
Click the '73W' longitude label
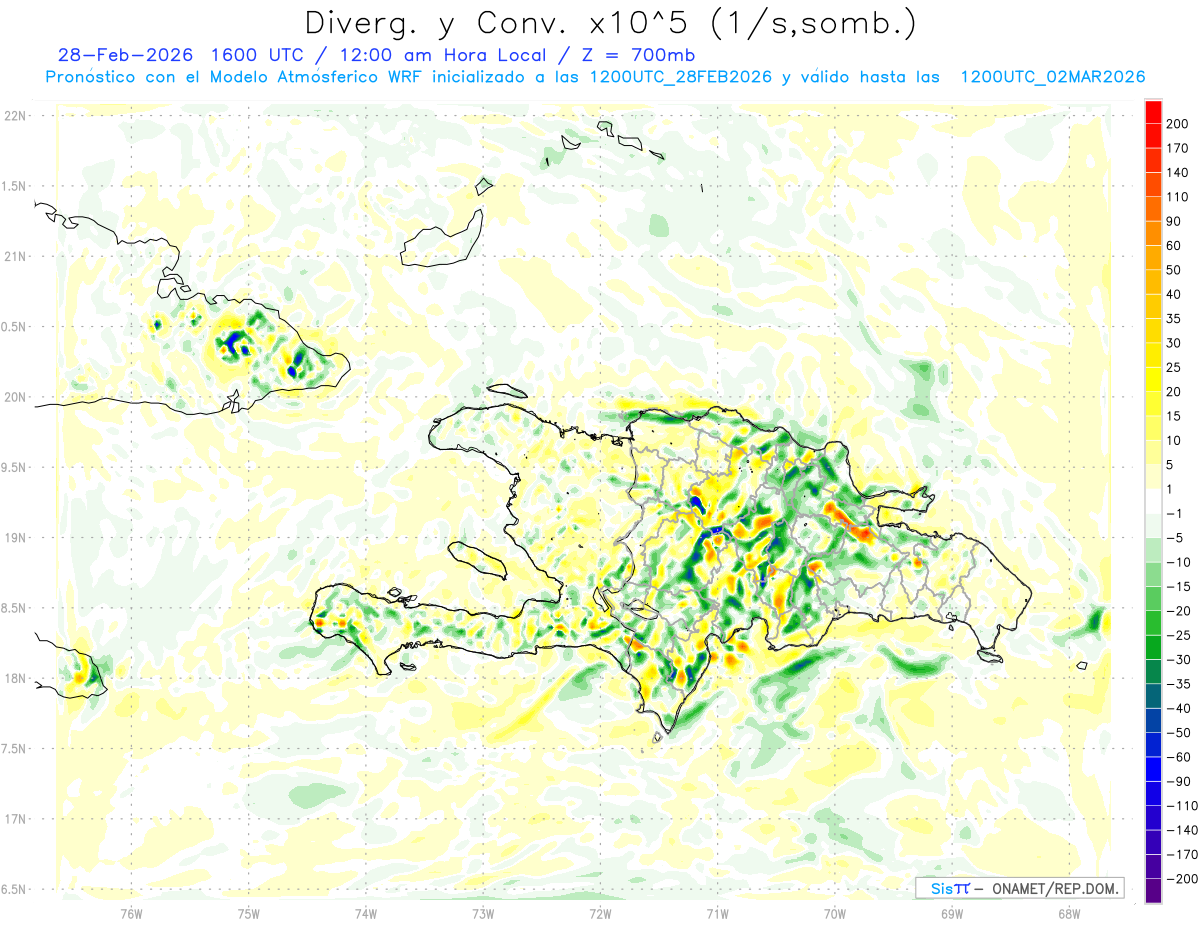(483, 913)
